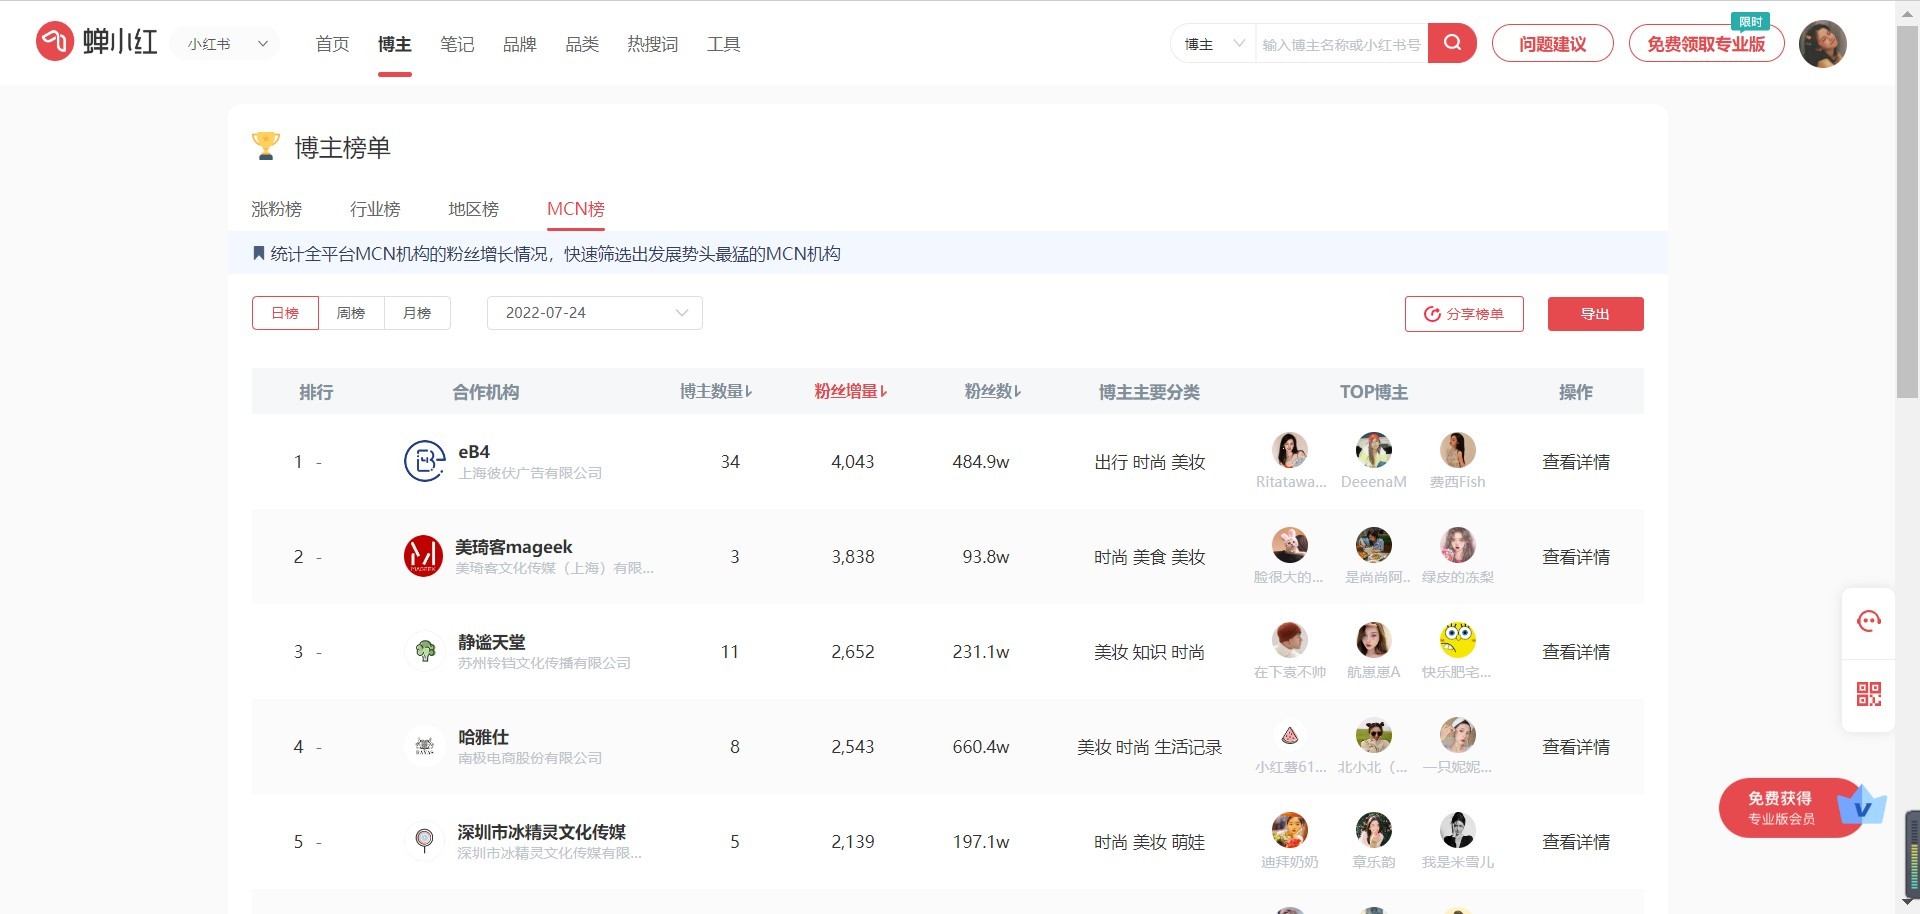1920x914 pixels.
Task: Click the 蝉小红 logo icon
Action: [x=55, y=42]
